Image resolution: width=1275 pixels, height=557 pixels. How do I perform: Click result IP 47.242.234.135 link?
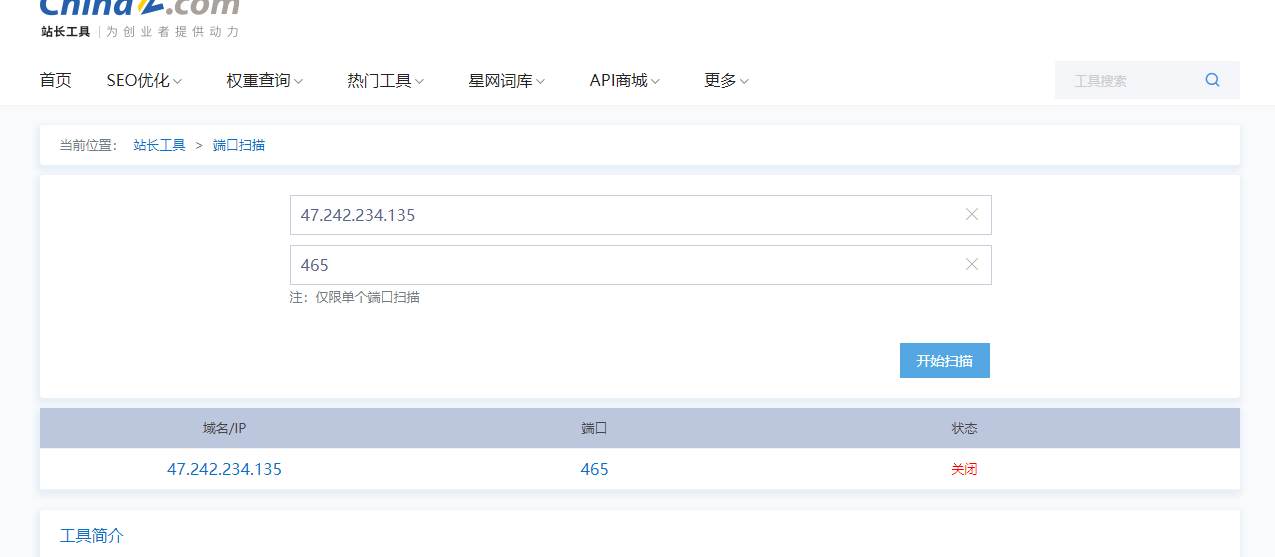pyautogui.click(x=224, y=469)
